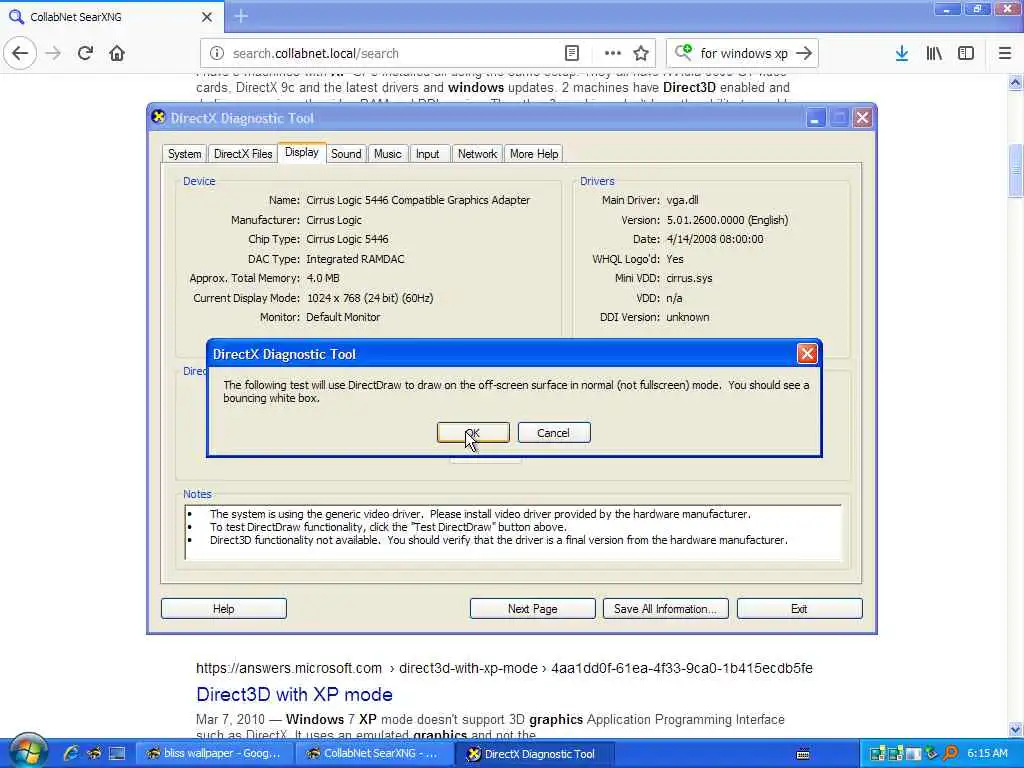The image size is (1024, 768).
Task: Open the More Help tab
Action: tap(534, 153)
